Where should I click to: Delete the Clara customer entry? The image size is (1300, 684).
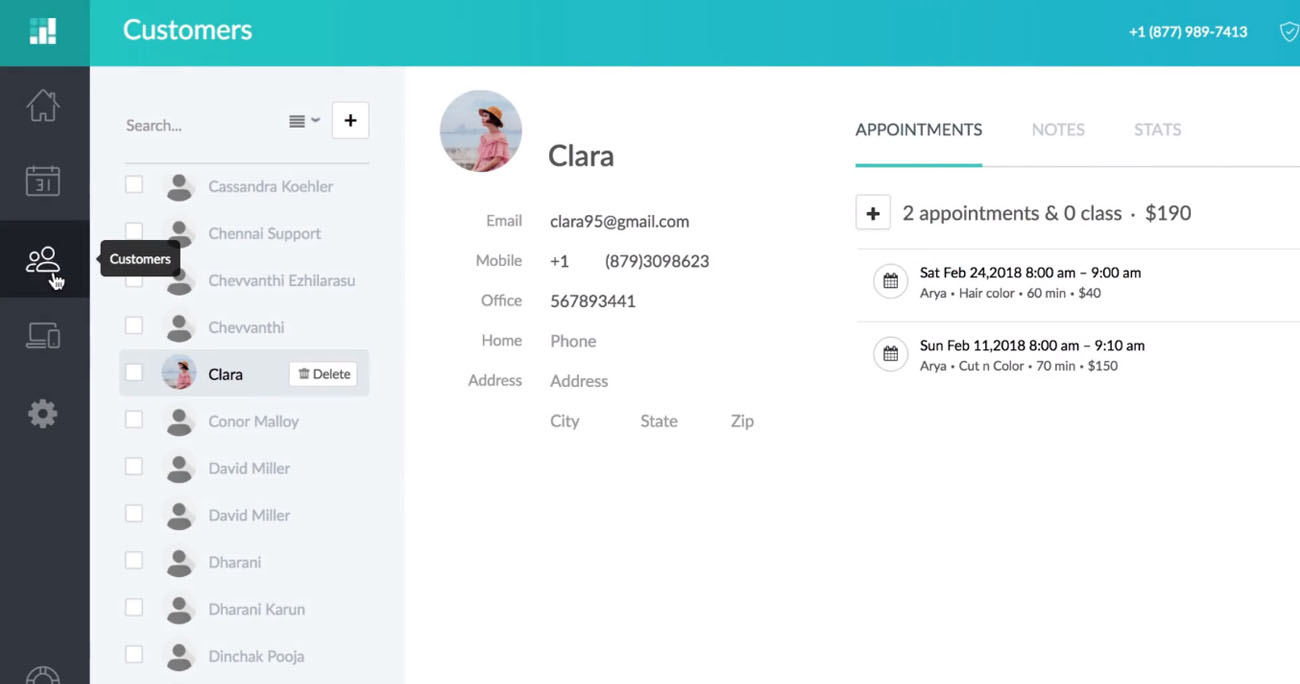click(x=324, y=374)
